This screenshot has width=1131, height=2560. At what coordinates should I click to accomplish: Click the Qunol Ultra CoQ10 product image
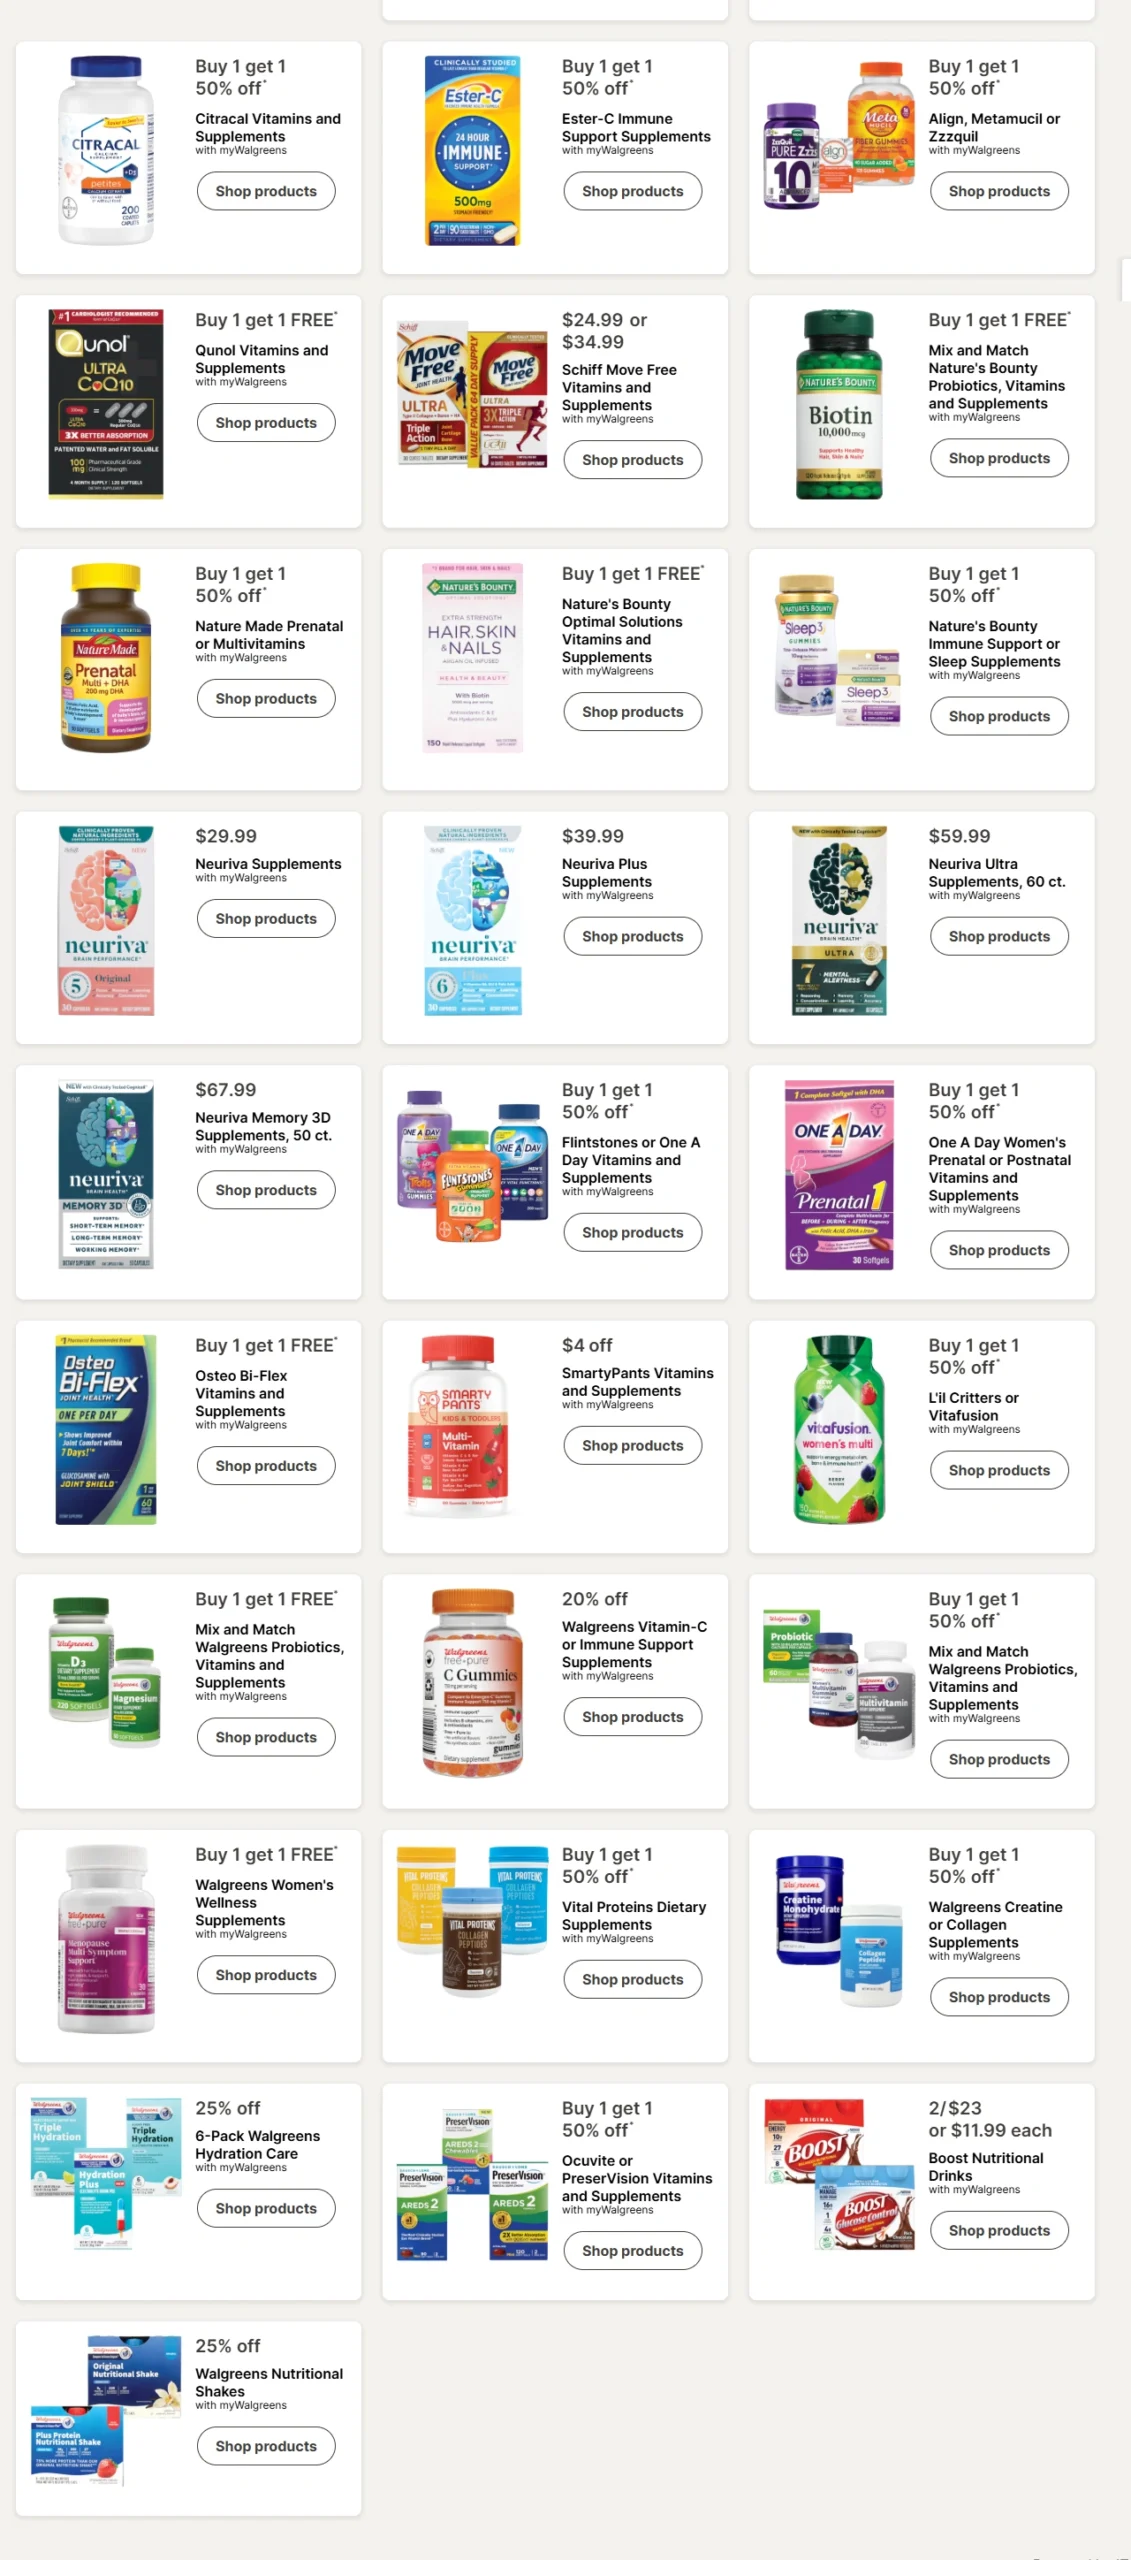(x=106, y=404)
